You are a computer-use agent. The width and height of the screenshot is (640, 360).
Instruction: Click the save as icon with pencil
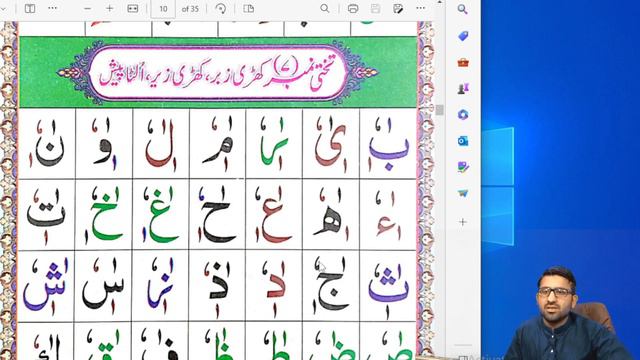[398, 9]
